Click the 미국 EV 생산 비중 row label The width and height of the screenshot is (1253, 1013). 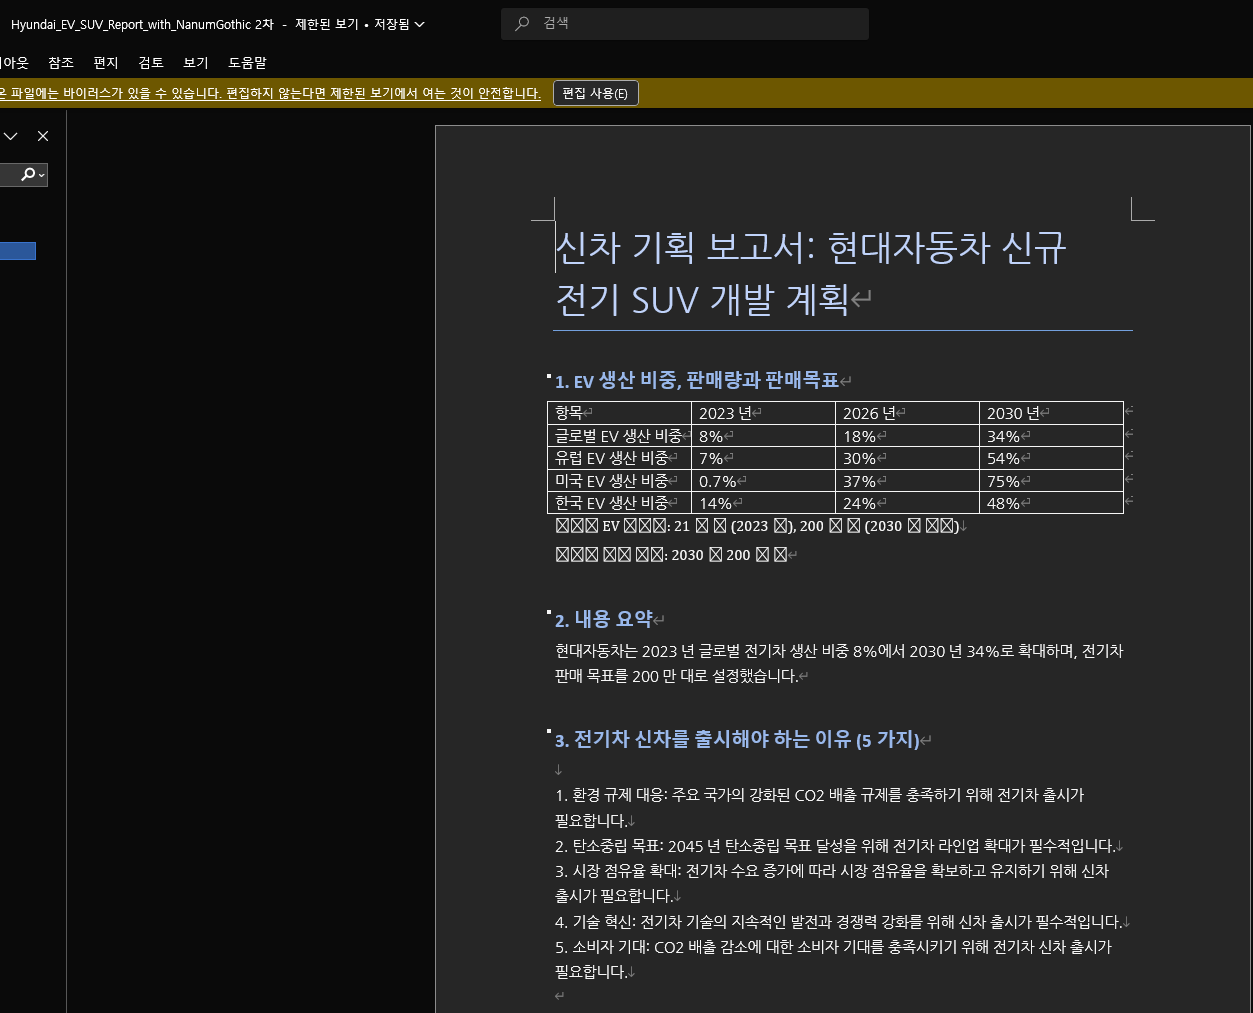click(x=619, y=481)
